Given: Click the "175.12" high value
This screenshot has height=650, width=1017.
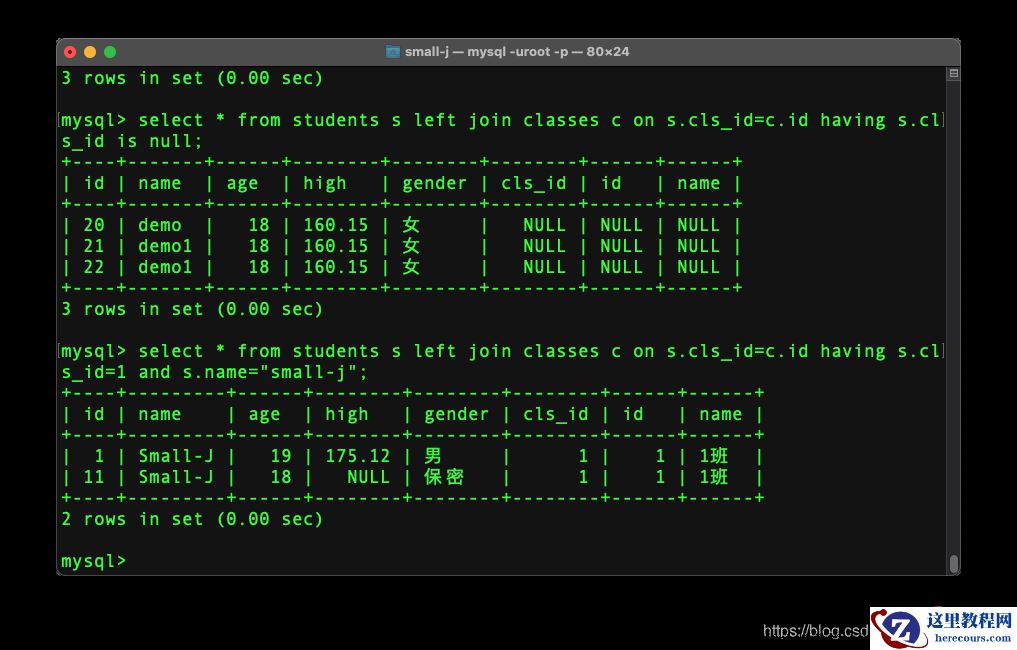Looking at the screenshot, I should tap(357, 456).
